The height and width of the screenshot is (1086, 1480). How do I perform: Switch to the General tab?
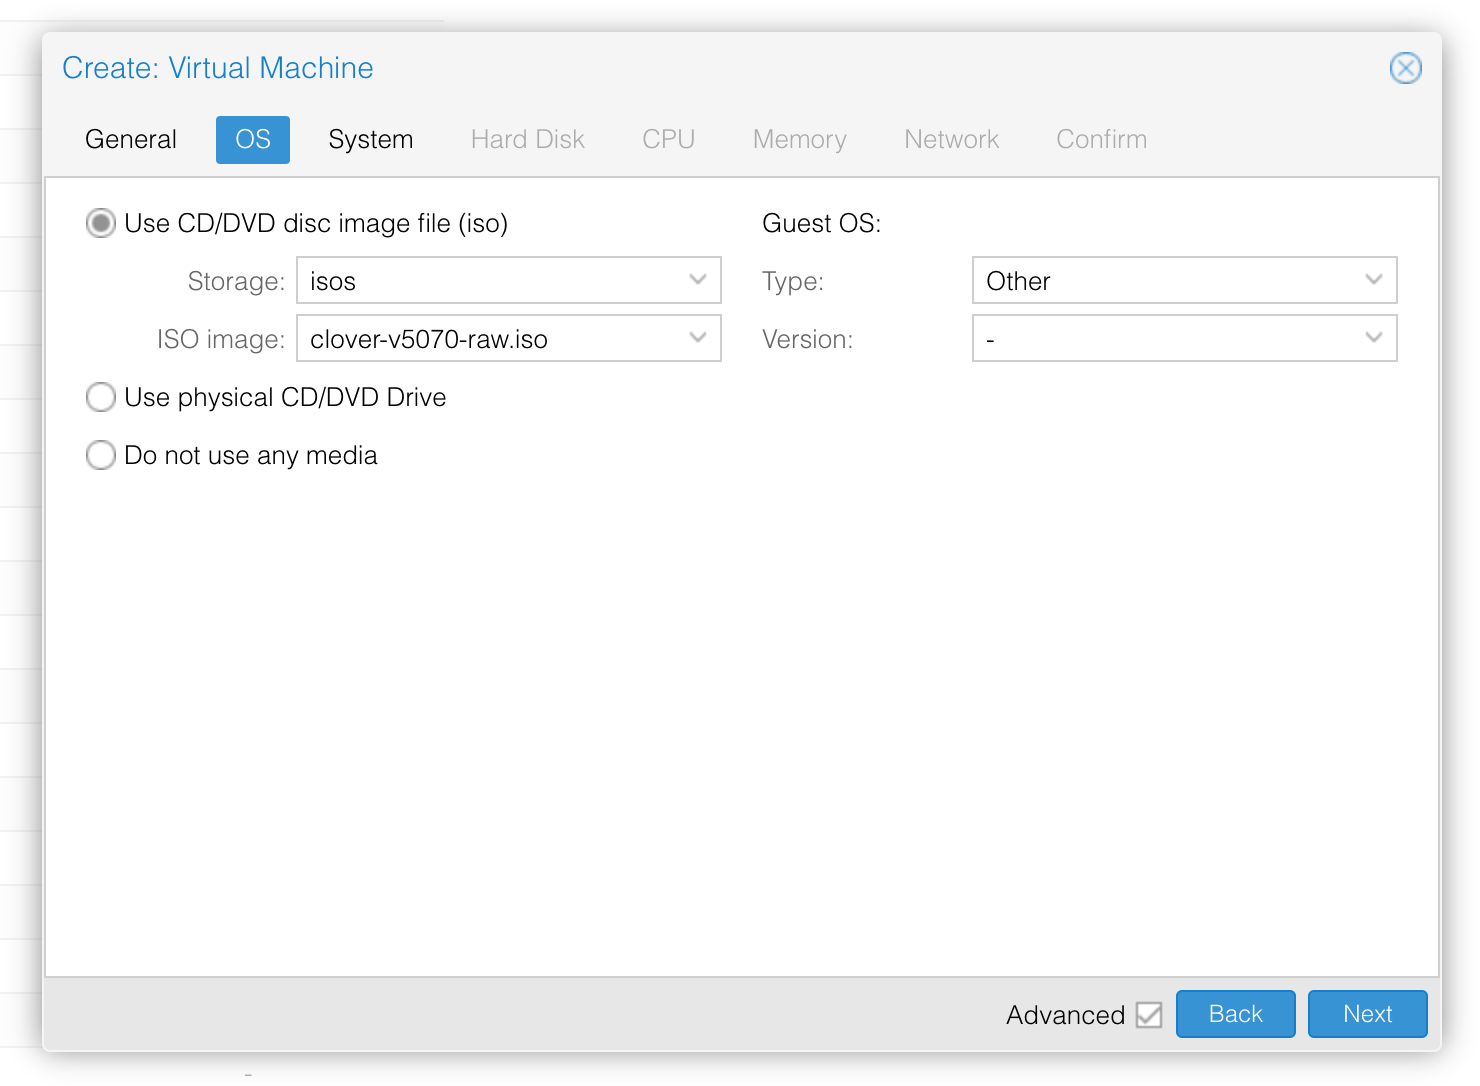pos(131,139)
